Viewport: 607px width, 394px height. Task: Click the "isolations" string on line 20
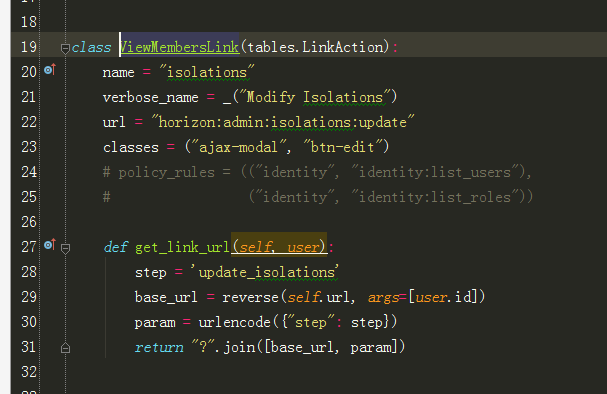[207, 72]
